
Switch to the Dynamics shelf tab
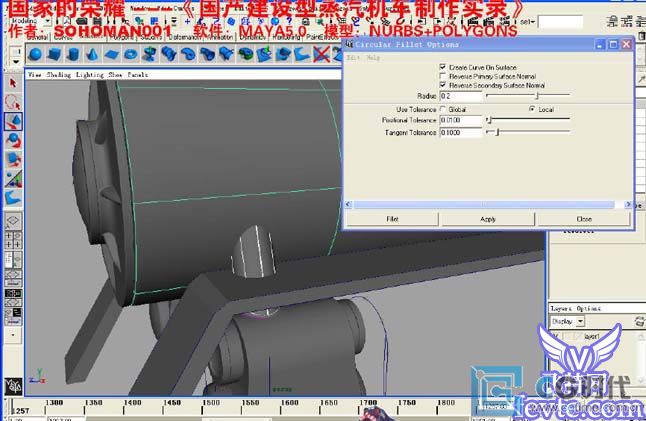coord(252,37)
